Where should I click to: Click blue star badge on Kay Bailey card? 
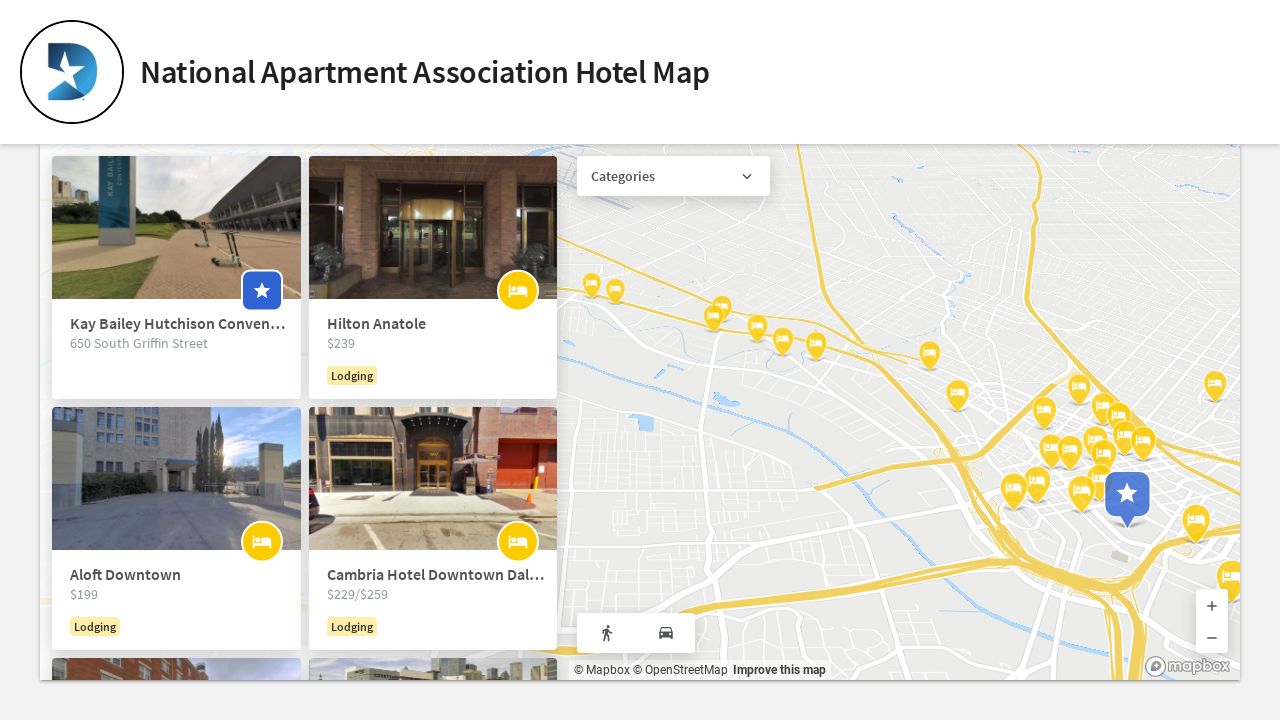(261, 291)
